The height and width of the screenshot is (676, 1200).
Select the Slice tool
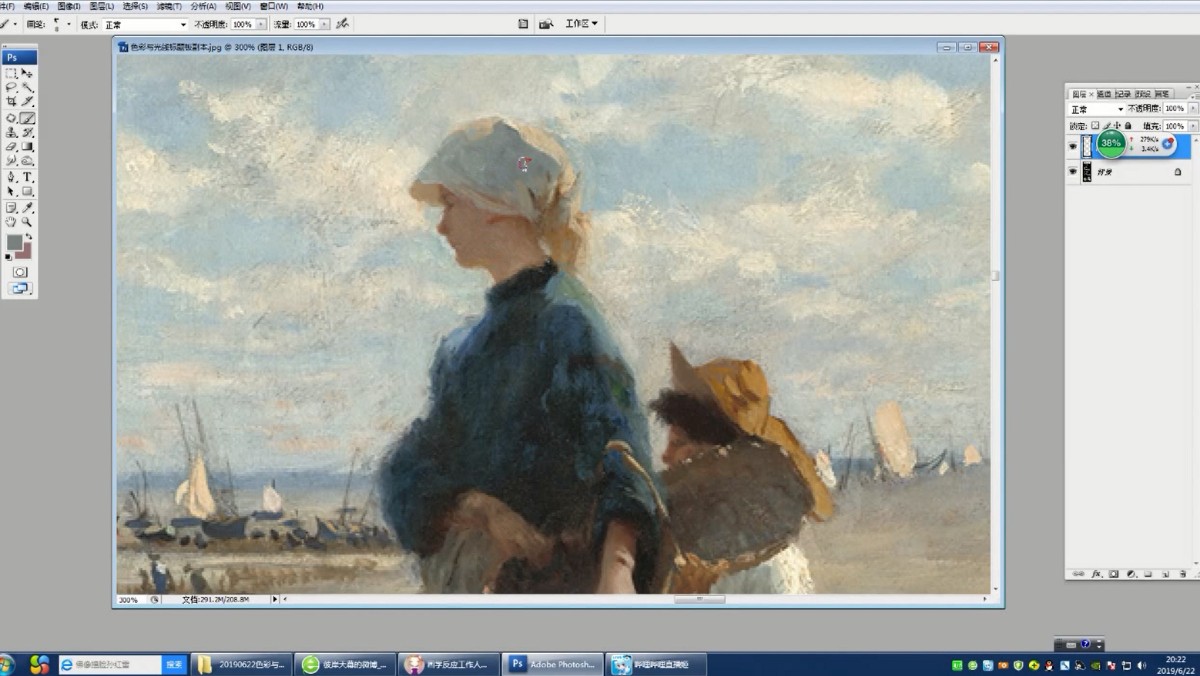[27, 101]
